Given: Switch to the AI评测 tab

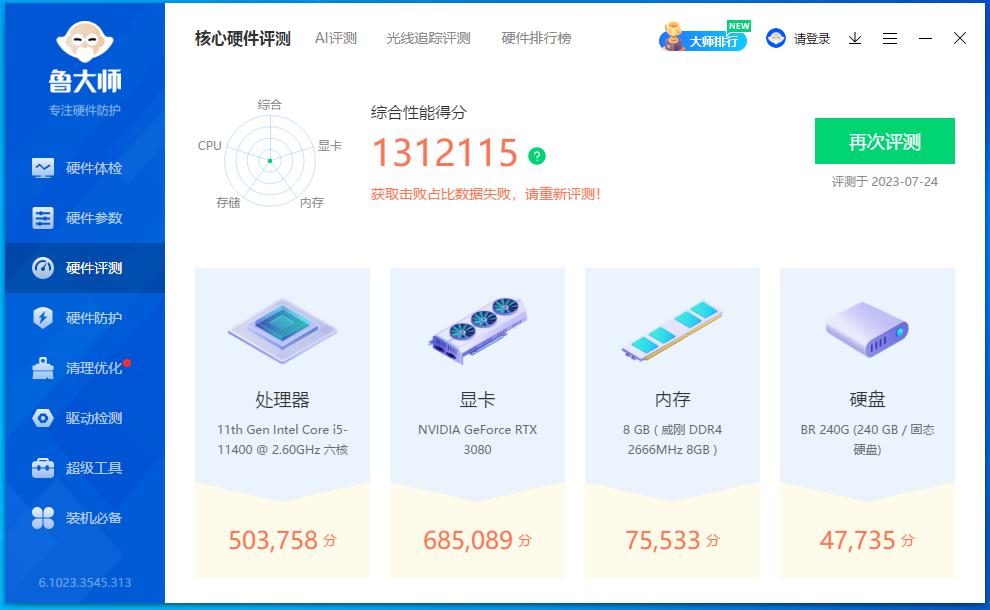Looking at the screenshot, I should [336, 39].
